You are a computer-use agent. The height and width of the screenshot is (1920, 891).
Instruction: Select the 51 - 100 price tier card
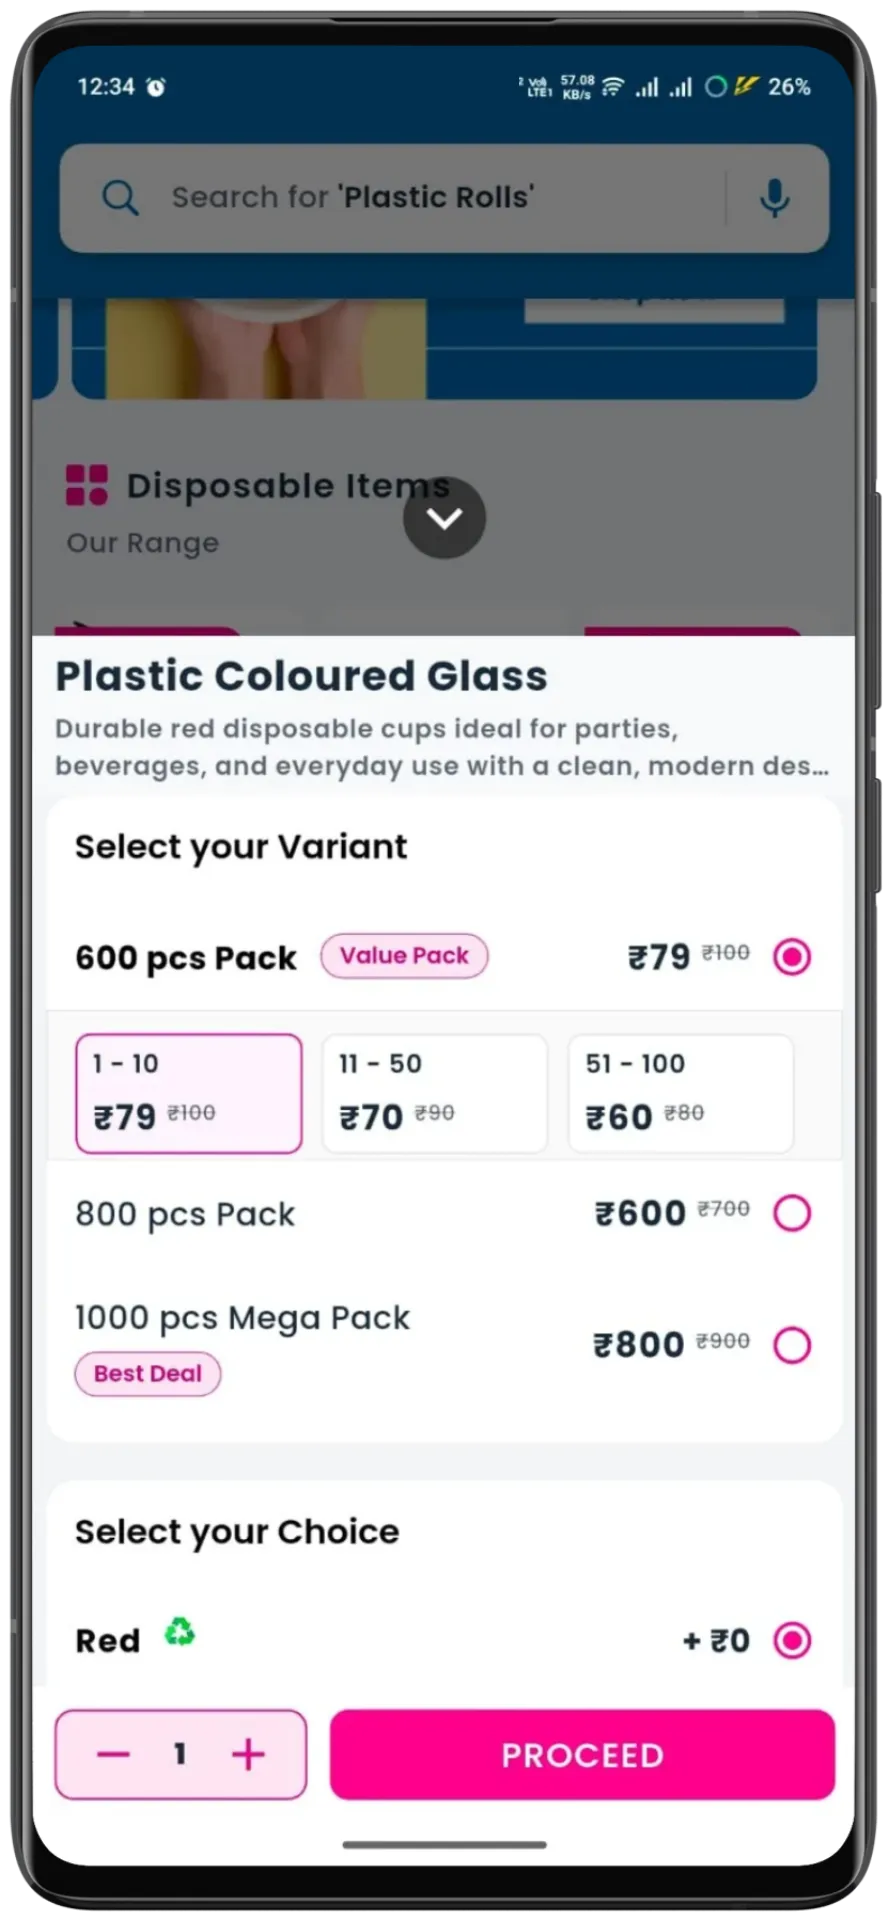[x=680, y=1092]
